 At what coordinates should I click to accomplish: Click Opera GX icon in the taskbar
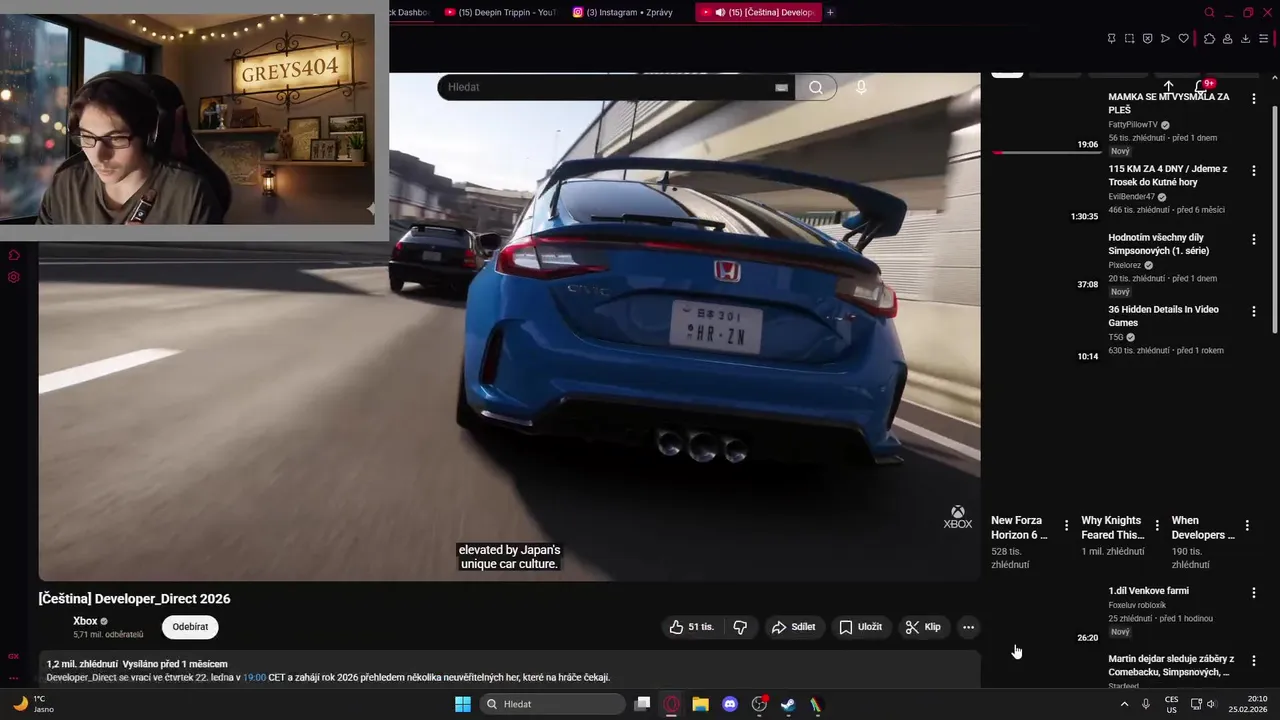pos(672,704)
